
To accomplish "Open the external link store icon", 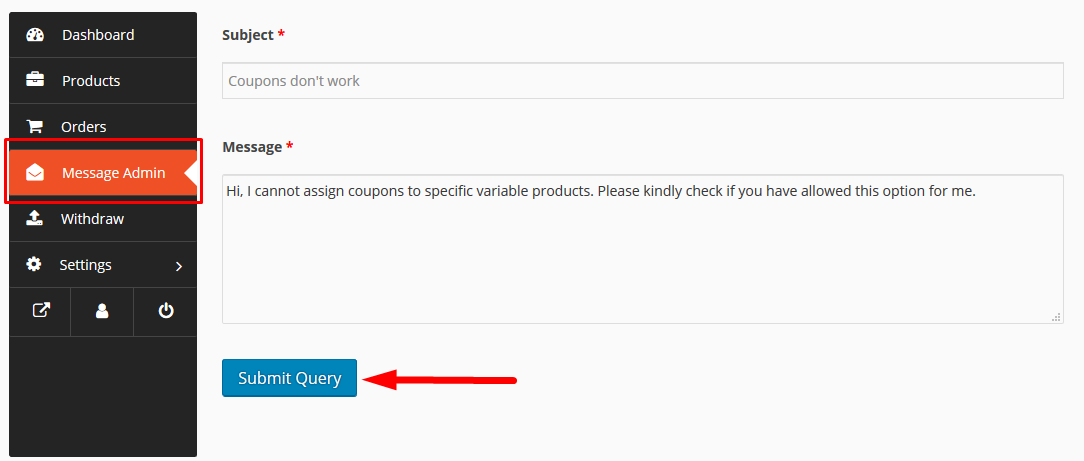I will point(41,311).
